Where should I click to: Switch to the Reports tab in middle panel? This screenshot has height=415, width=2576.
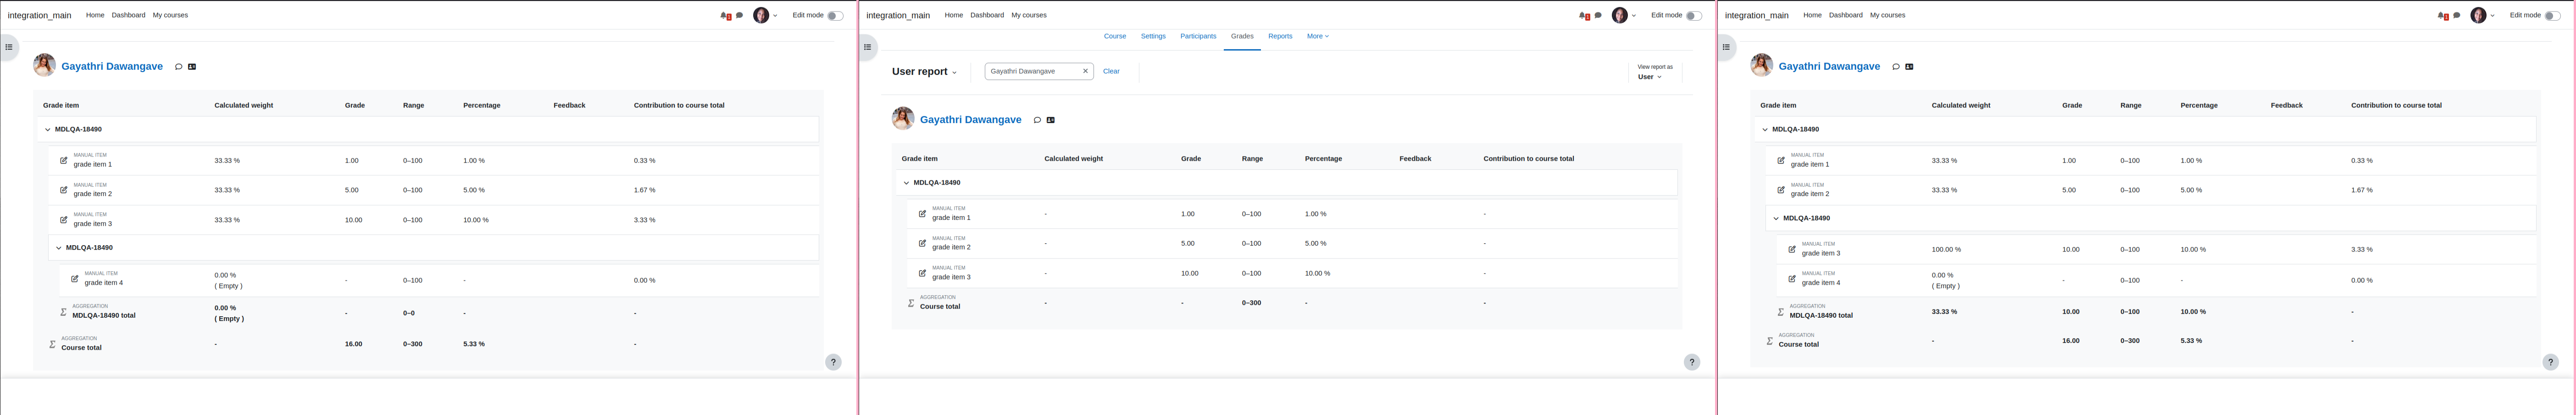coord(1280,36)
